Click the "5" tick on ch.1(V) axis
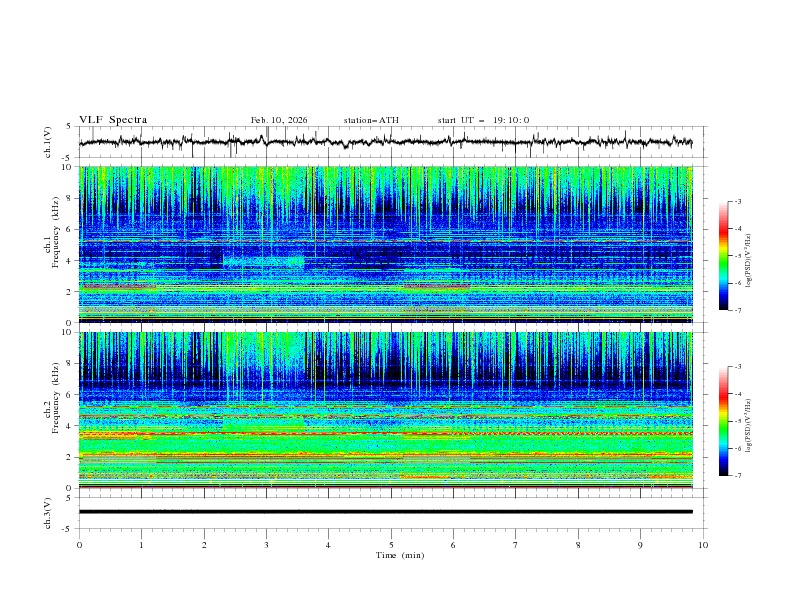 coord(69,127)
